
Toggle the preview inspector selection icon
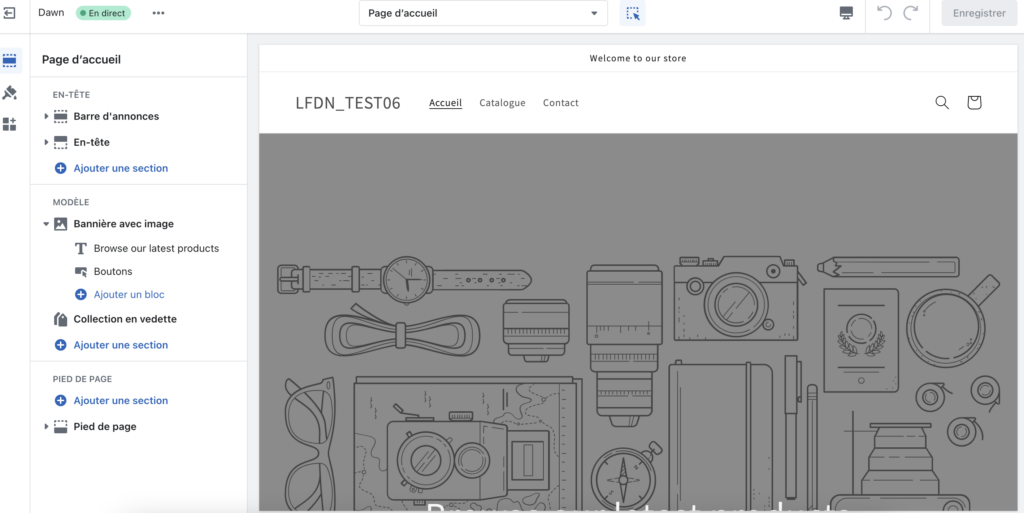(x=632, y=13)
